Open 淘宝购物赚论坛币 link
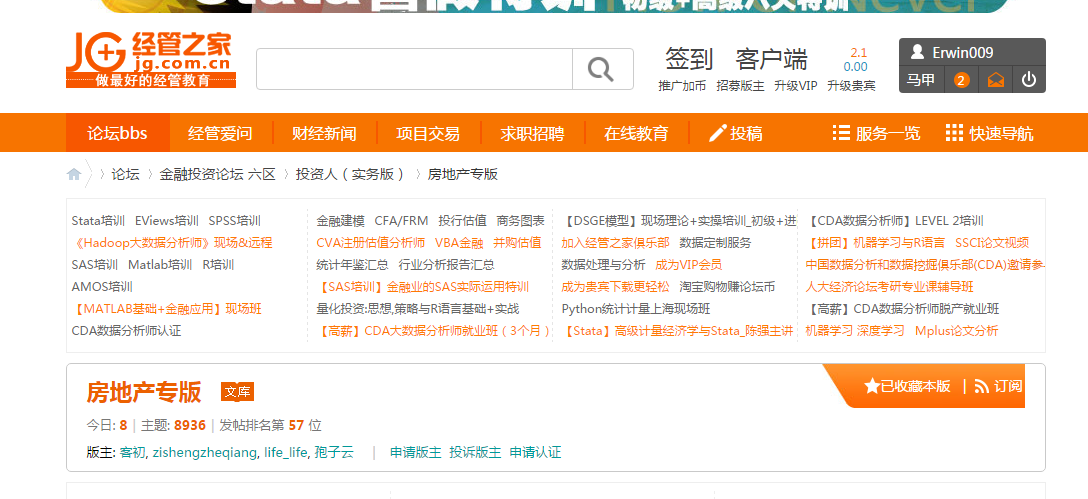The image size is (1088, 499). tap(727, 287)
